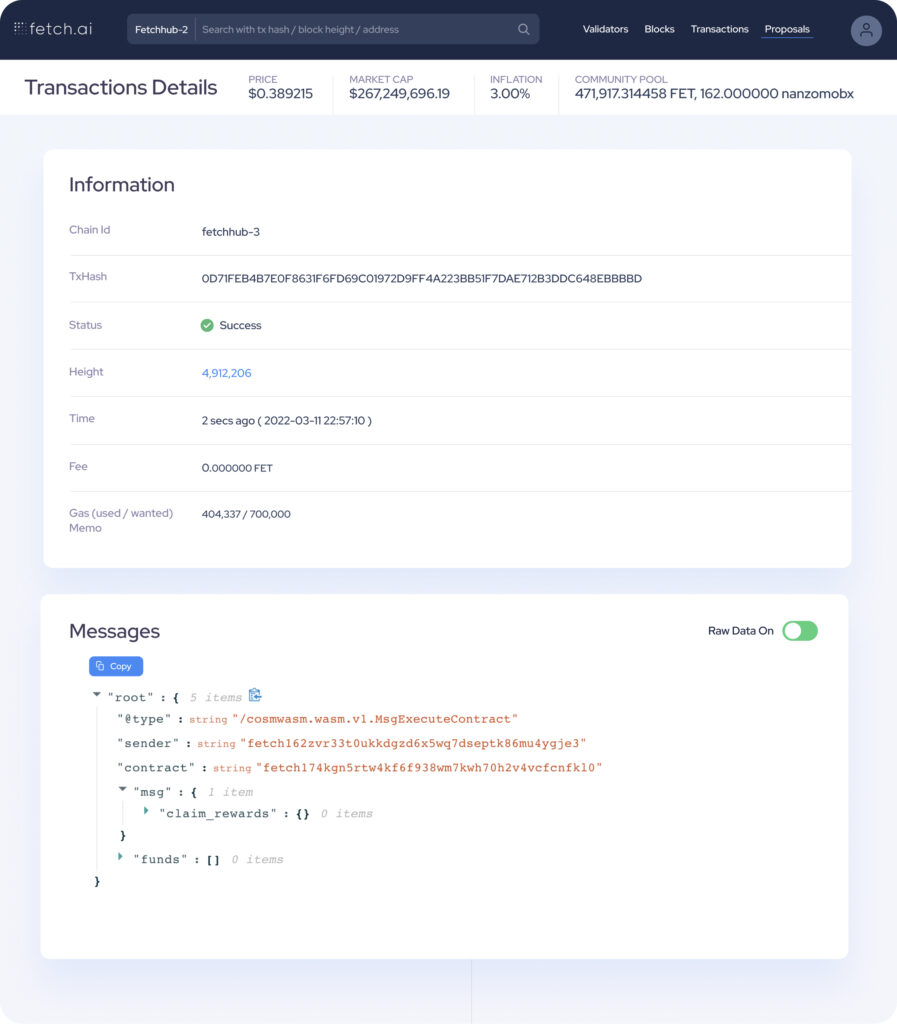Viewport: 897px width, 1024px height.
Task: Click the TxHash value text
Action: click(421, 278)
